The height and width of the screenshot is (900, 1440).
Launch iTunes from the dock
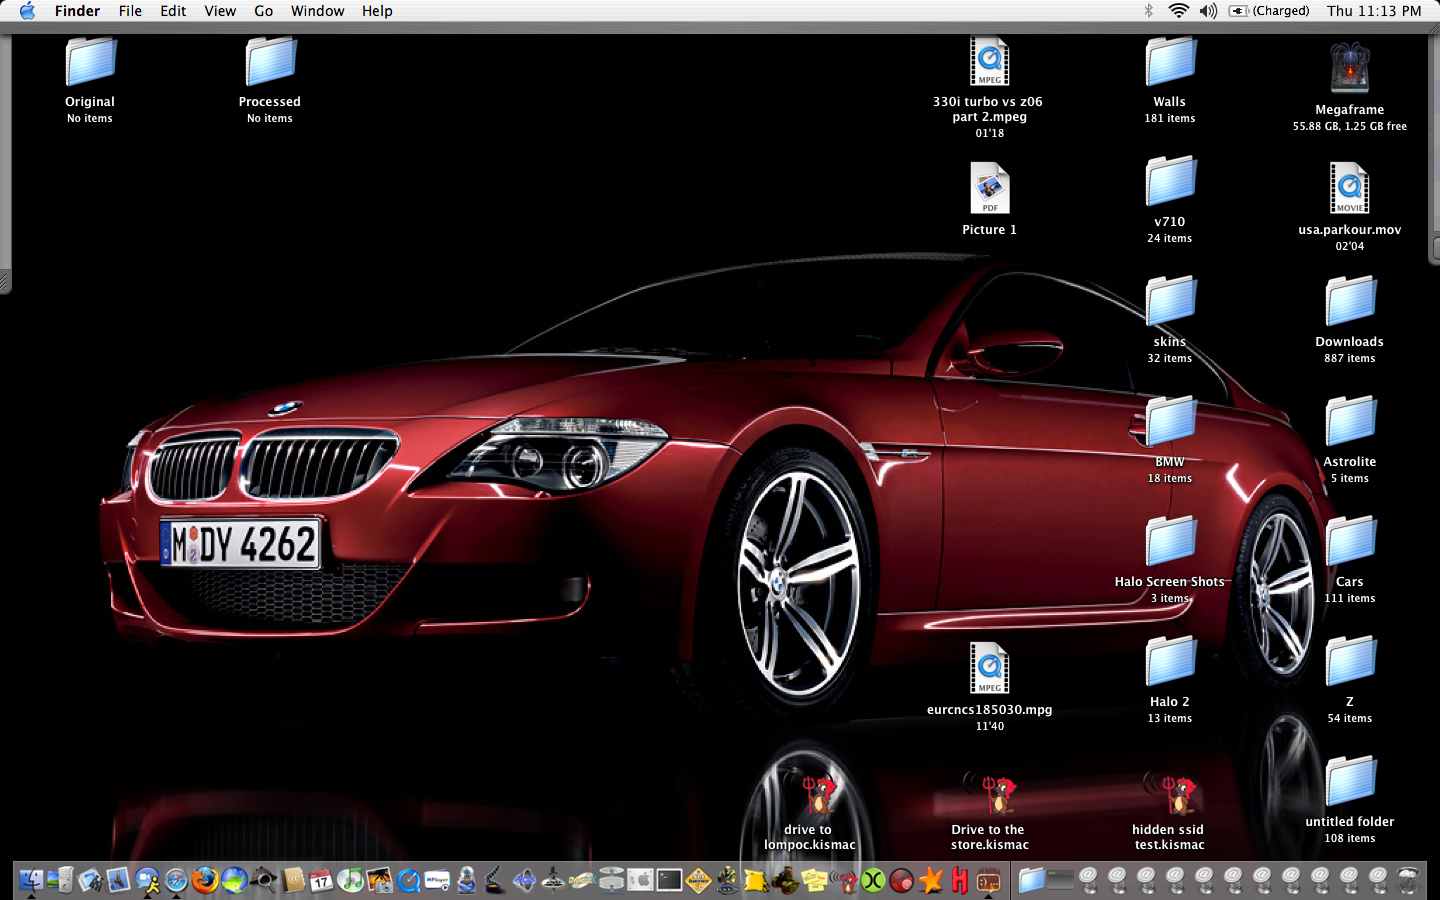pos(350,880)
